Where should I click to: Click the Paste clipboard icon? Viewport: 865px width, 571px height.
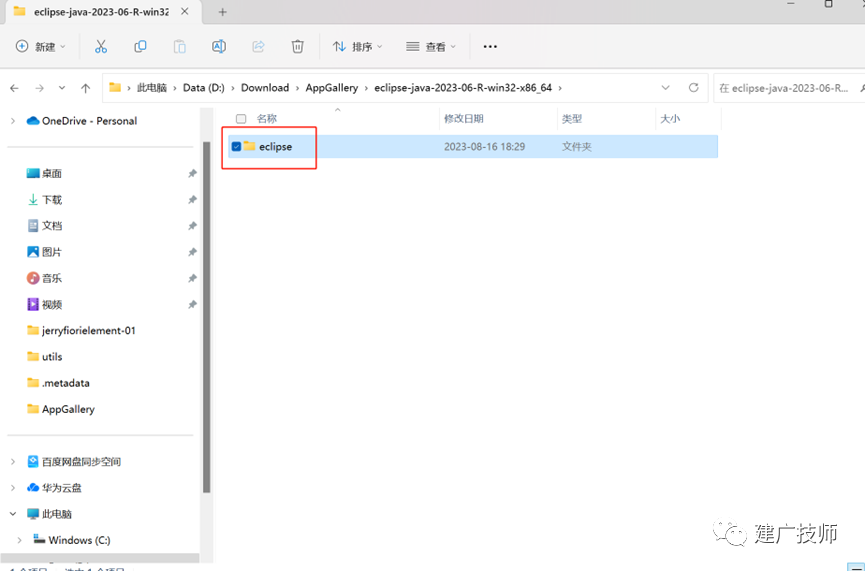179,47
